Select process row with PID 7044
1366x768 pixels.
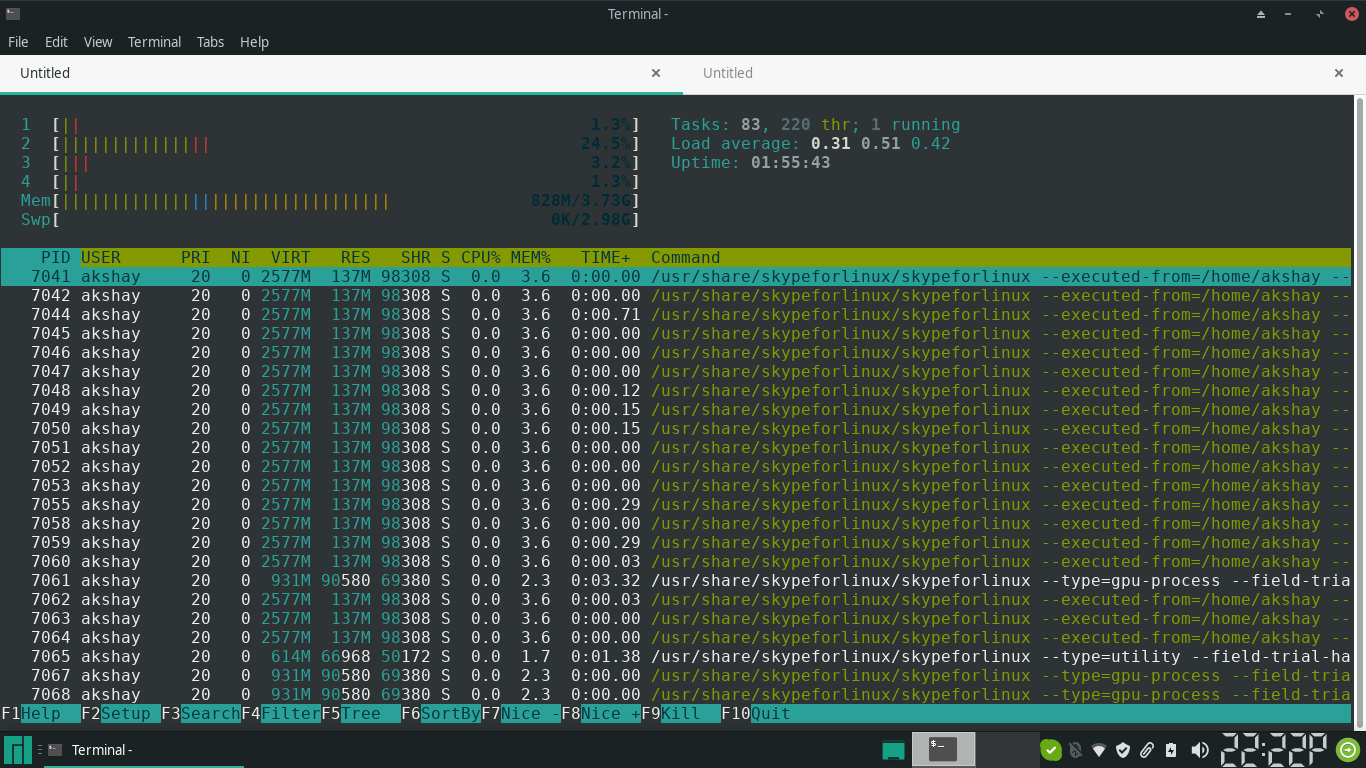(x=676, y=314)
